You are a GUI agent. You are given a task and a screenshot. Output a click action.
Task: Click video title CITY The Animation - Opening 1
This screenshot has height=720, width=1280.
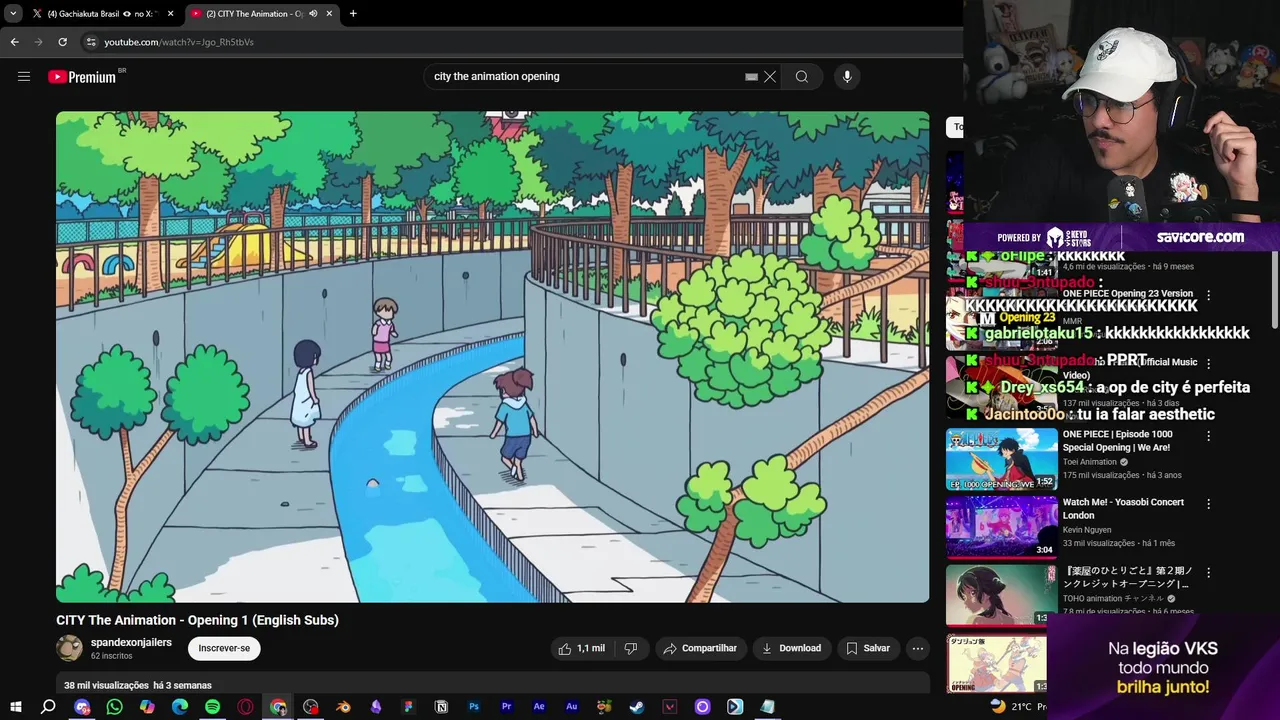197,620
